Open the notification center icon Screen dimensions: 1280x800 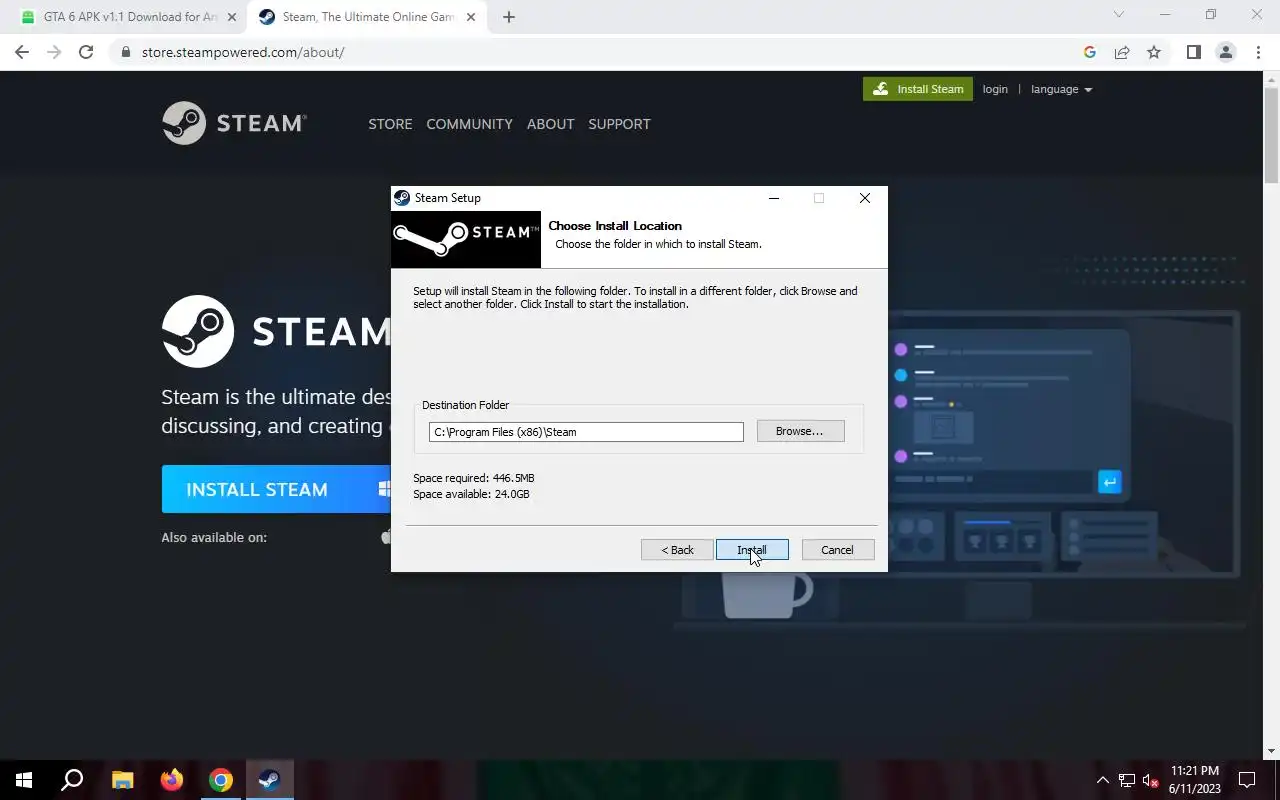1247,780
